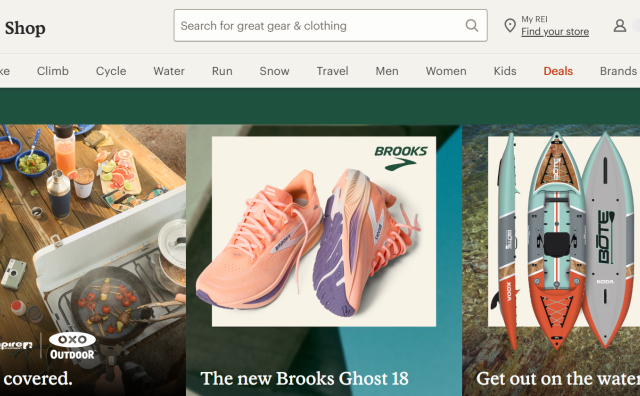Click the My REI label

coord(534,19)
